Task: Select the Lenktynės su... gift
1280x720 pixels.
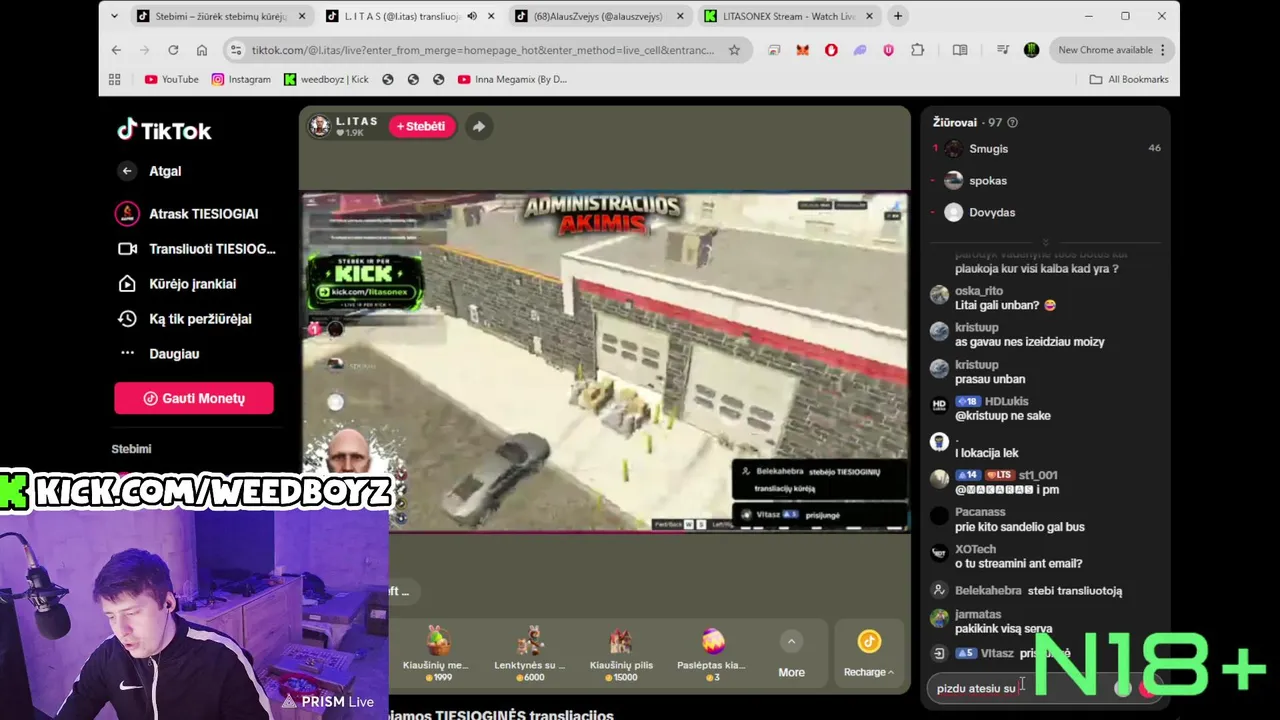Action: click(529, 653)
